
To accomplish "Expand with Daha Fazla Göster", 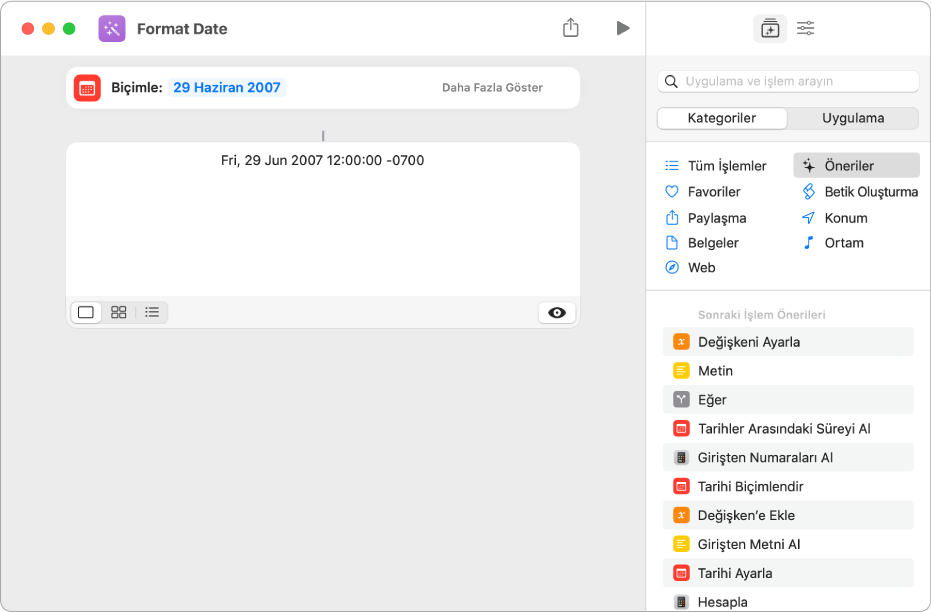I will point(492,88).
